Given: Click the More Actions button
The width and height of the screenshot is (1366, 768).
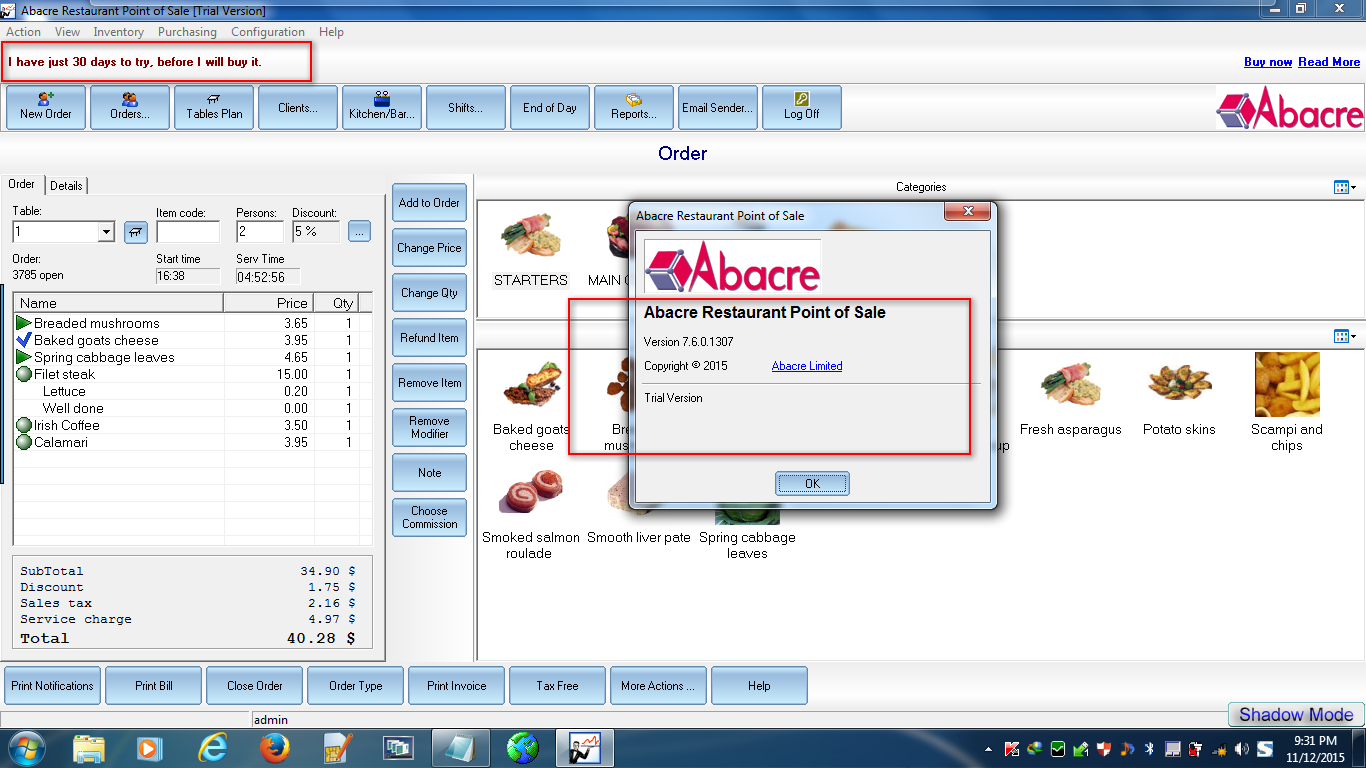Looking at the screenshot, I should tap(658, 686).
